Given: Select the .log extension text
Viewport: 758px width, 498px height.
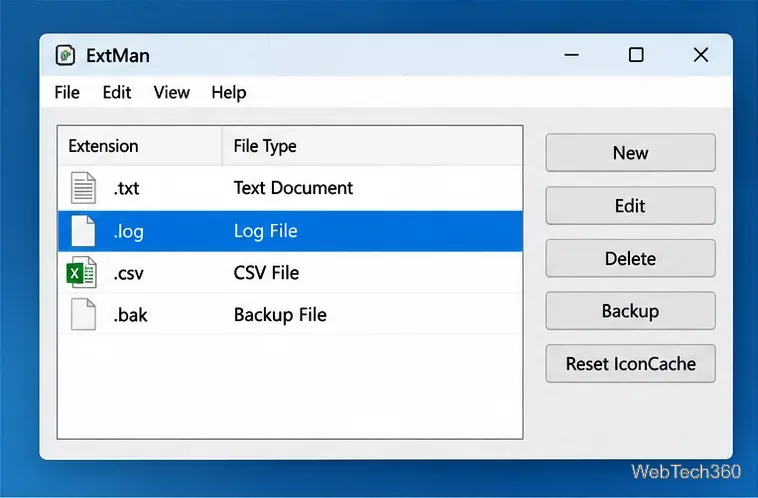Looking at the screenshot, I should point(129,232).
